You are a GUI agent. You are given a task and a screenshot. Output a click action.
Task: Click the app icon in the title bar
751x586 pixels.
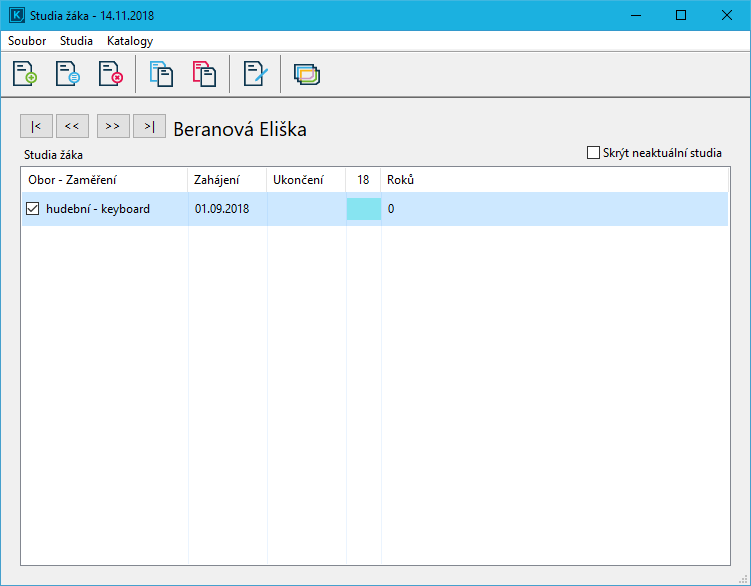(x=16, y=16)
